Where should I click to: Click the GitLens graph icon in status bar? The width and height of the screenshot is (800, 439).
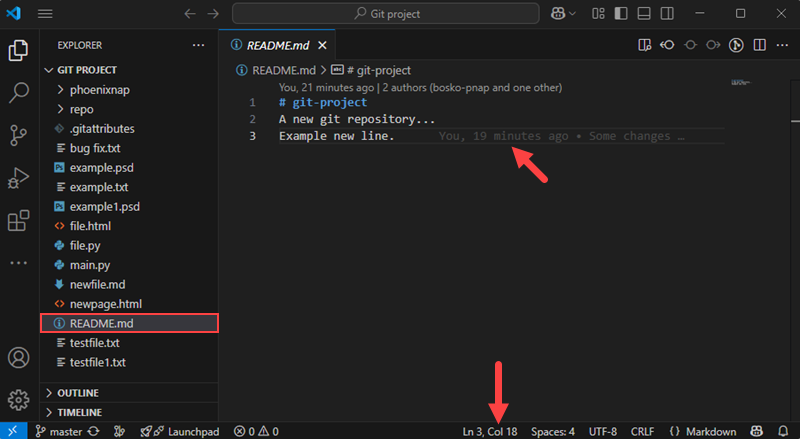pos(119,431)
